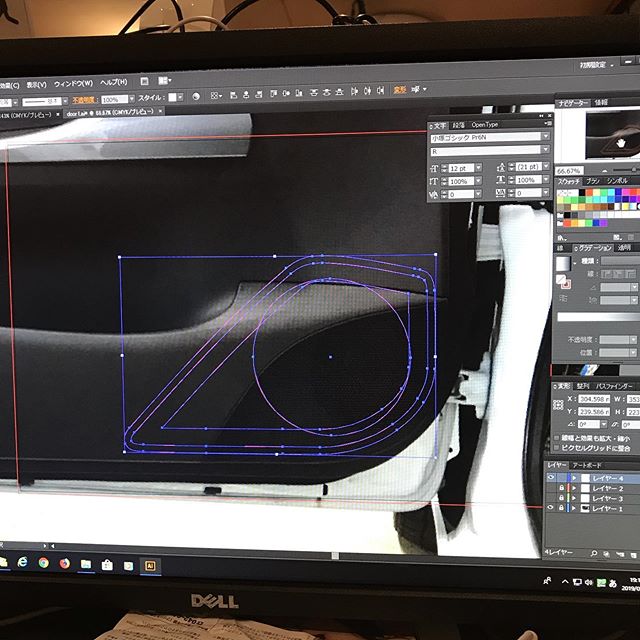This screenshot has height=640, width=640.
Task: Select the black swatch in the Swatches panel
Action: 582,192
